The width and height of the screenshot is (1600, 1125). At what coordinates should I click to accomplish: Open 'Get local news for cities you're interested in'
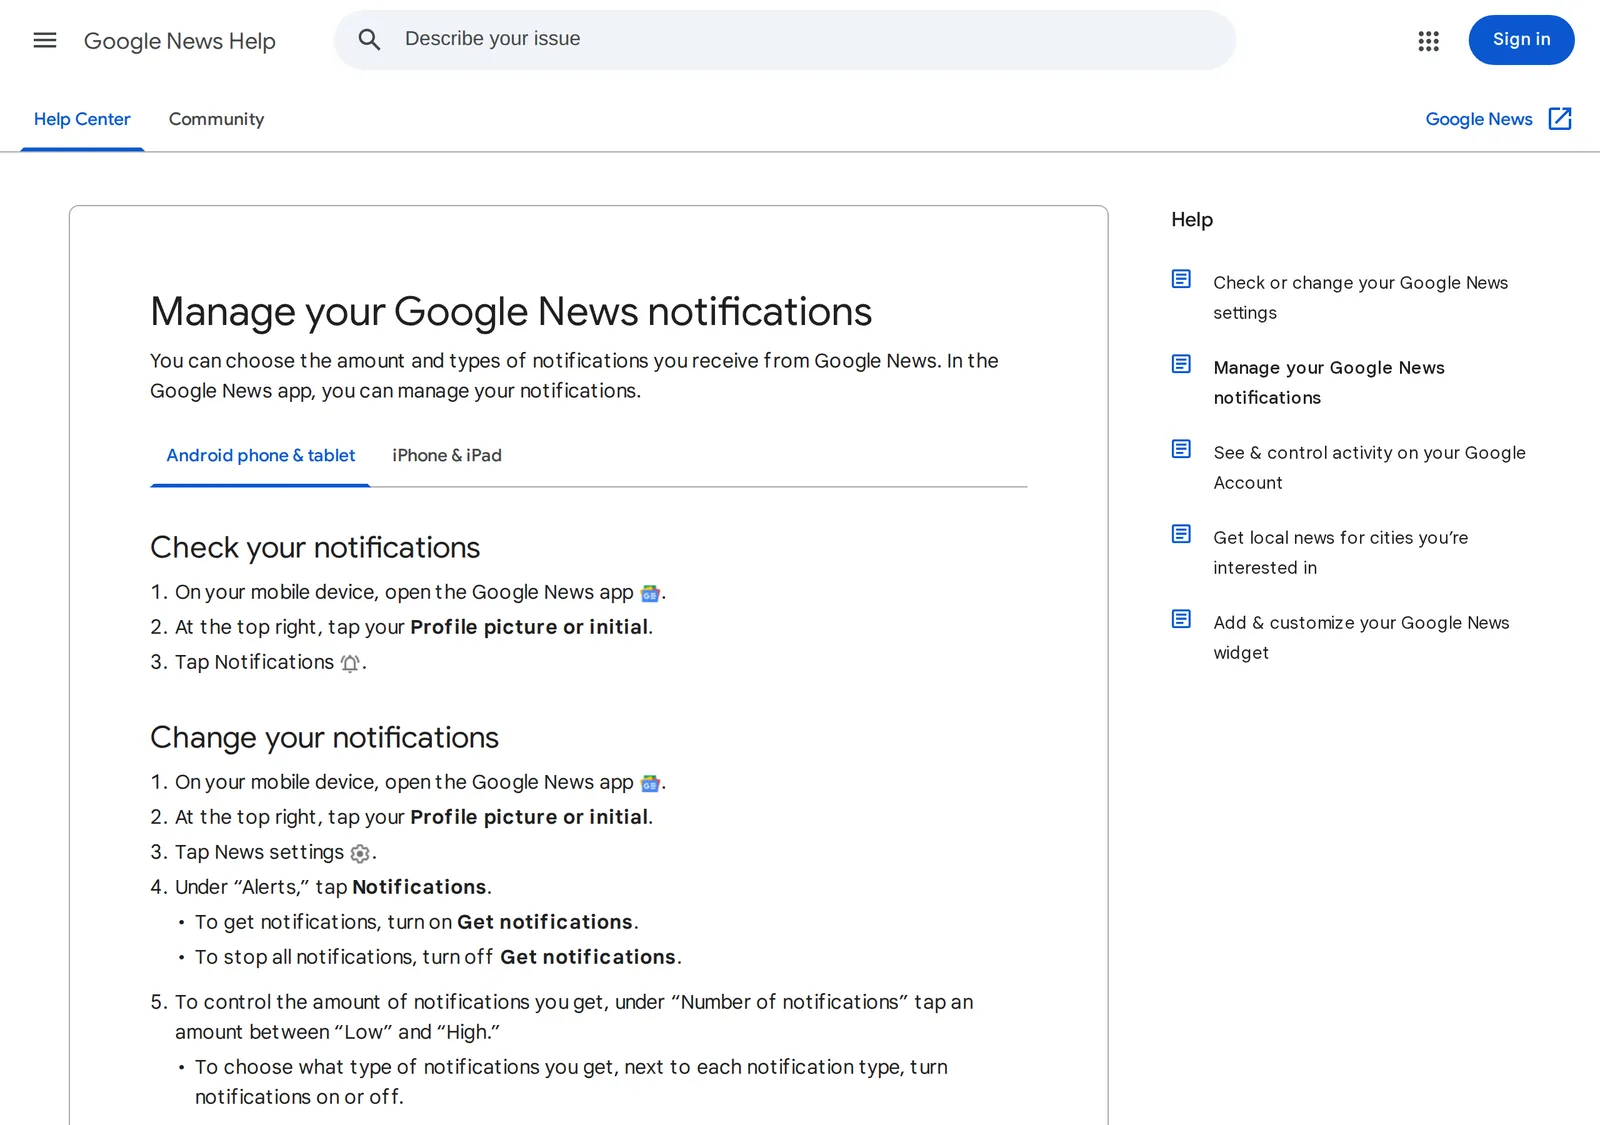(1340, 553)
